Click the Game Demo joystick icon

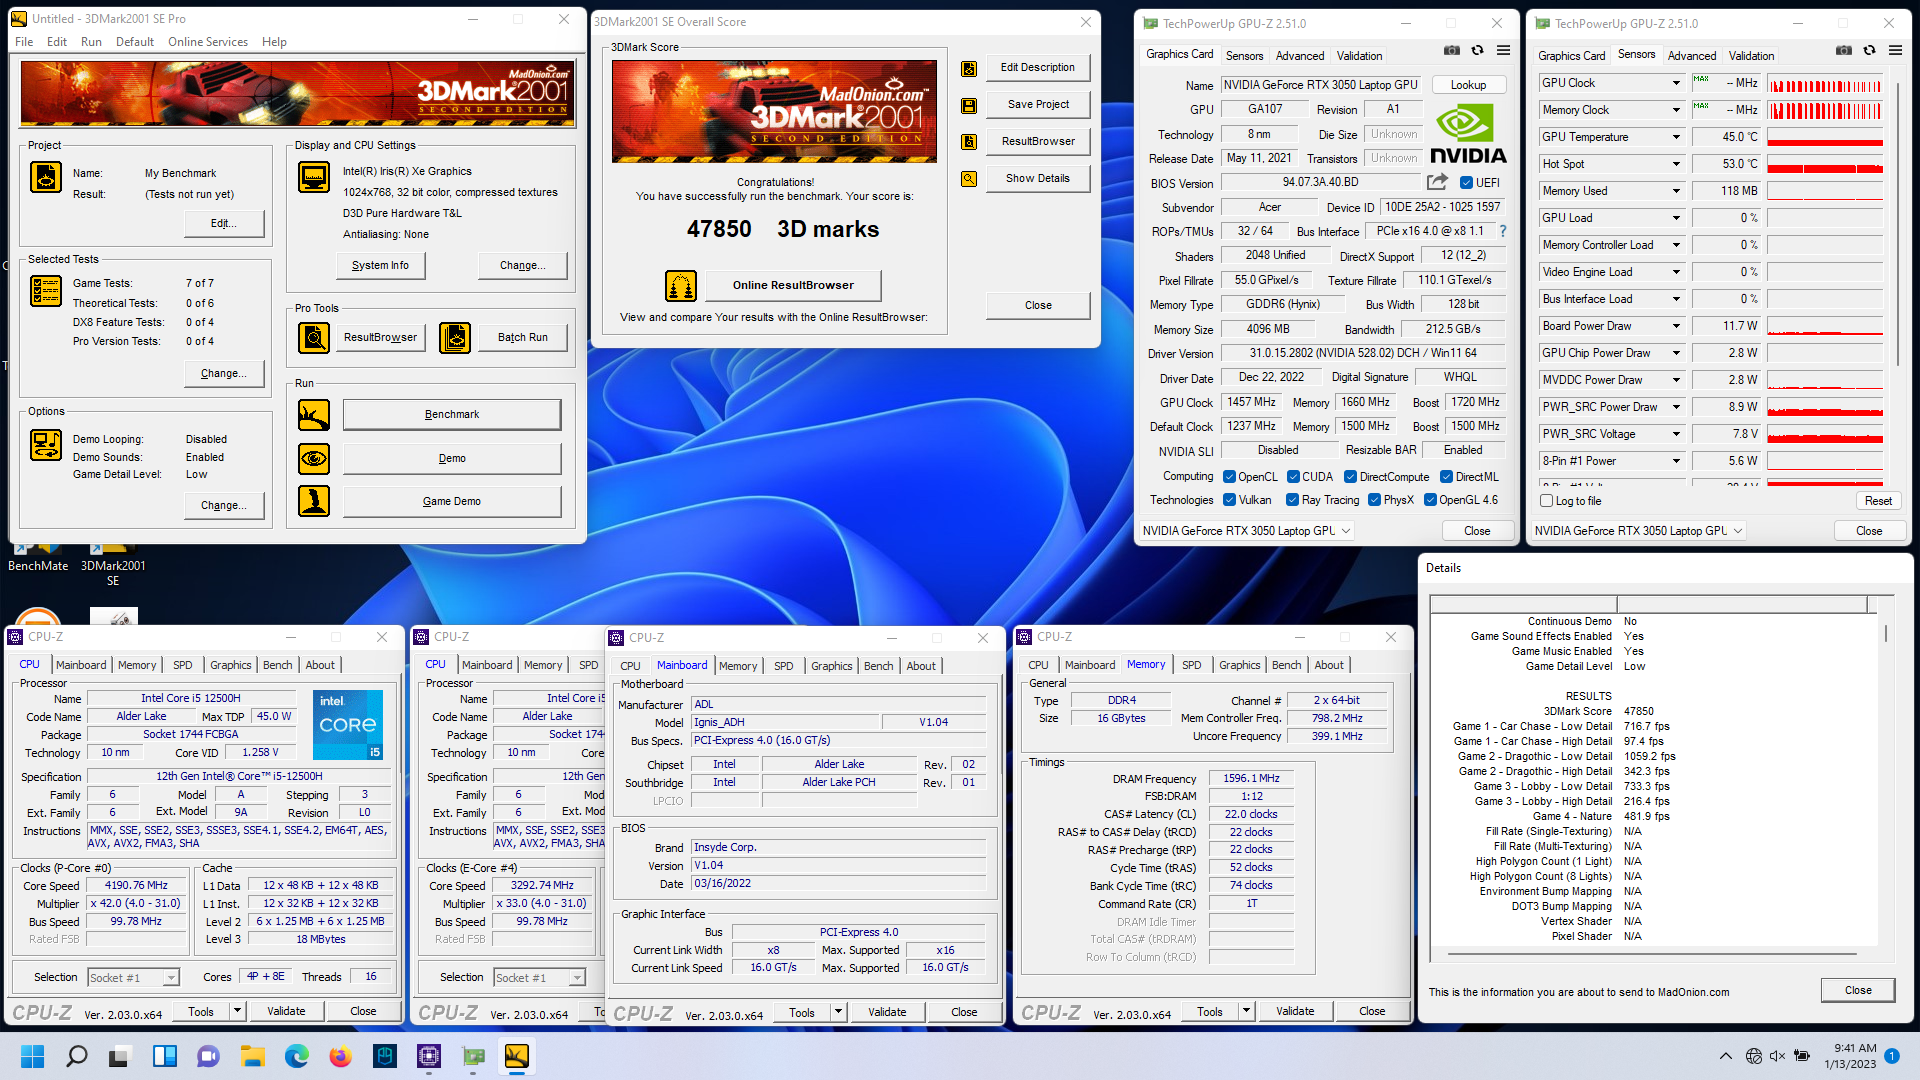click(314, 501)
